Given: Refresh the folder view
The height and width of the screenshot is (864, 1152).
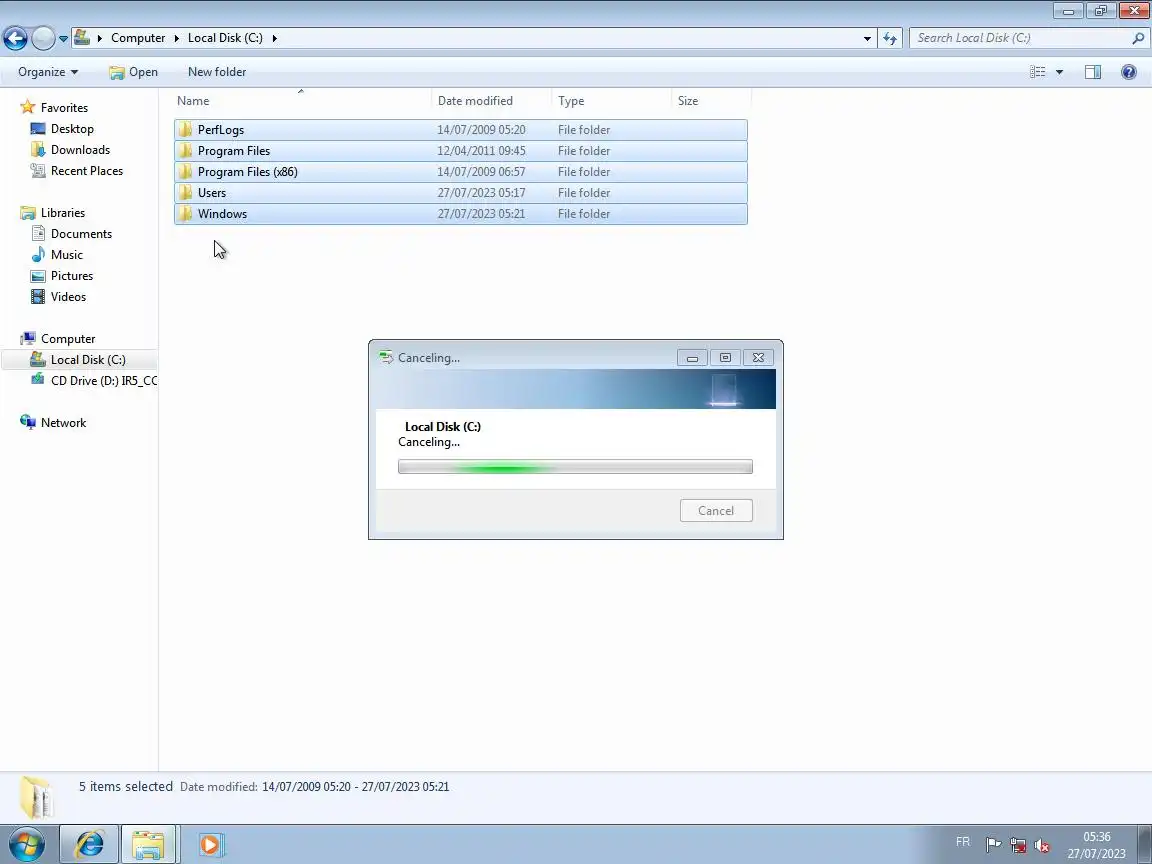Looking at the screenshot, I should (x=890, y=38).
